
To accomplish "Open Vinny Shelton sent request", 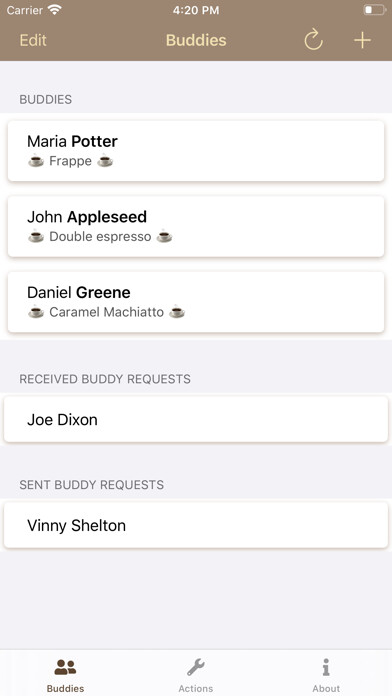I will tap(196, 525).
